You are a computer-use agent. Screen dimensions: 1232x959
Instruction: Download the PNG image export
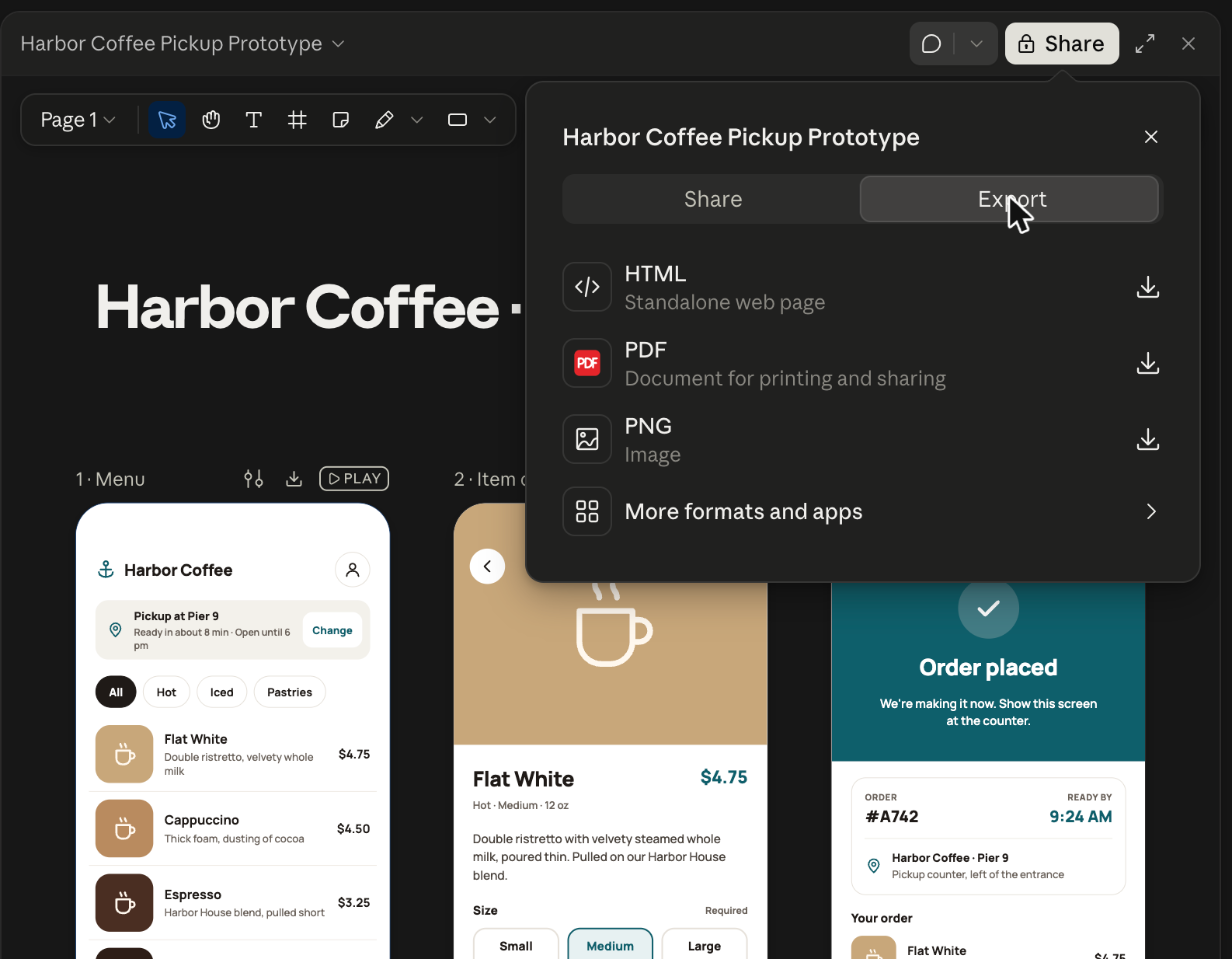click(x=1148, y=439)
